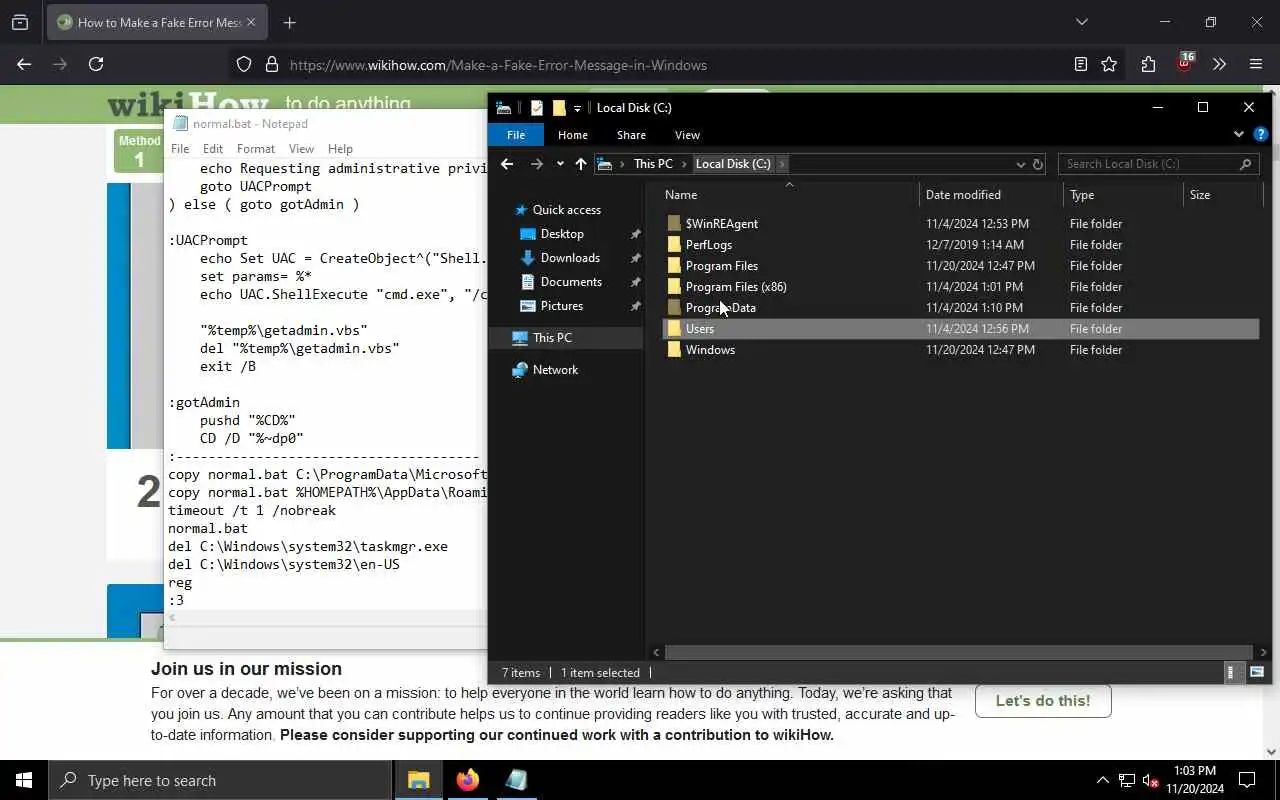Screen dimensions: 1280x800
Task: Open Notepad File menu
Action: coord(180,149)
